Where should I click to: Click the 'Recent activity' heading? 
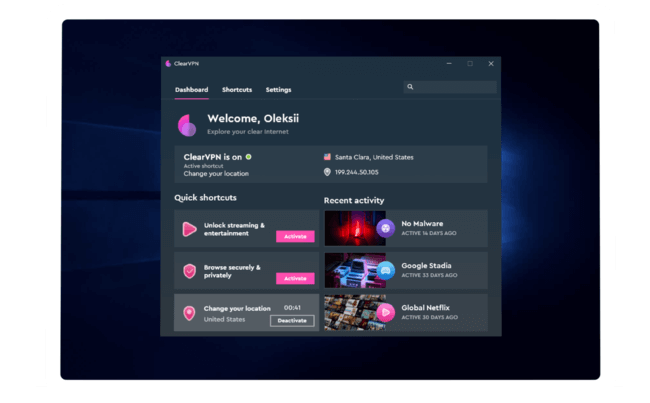(354, 201)
